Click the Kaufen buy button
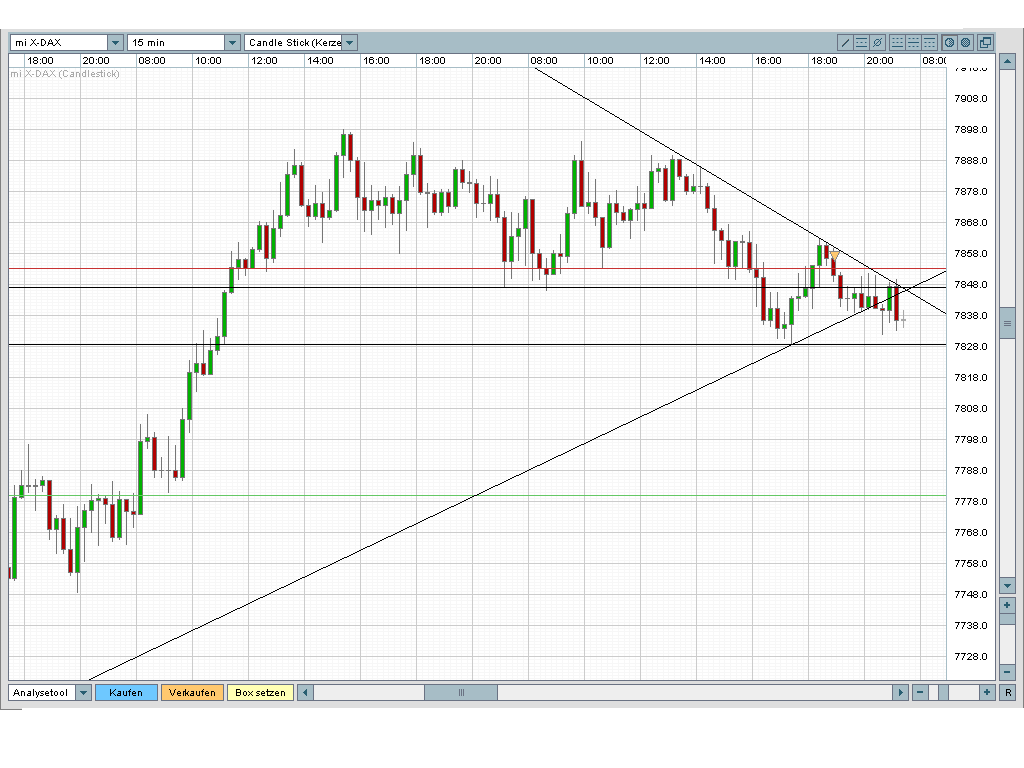 pyautogui.click(x=126, y=692)
